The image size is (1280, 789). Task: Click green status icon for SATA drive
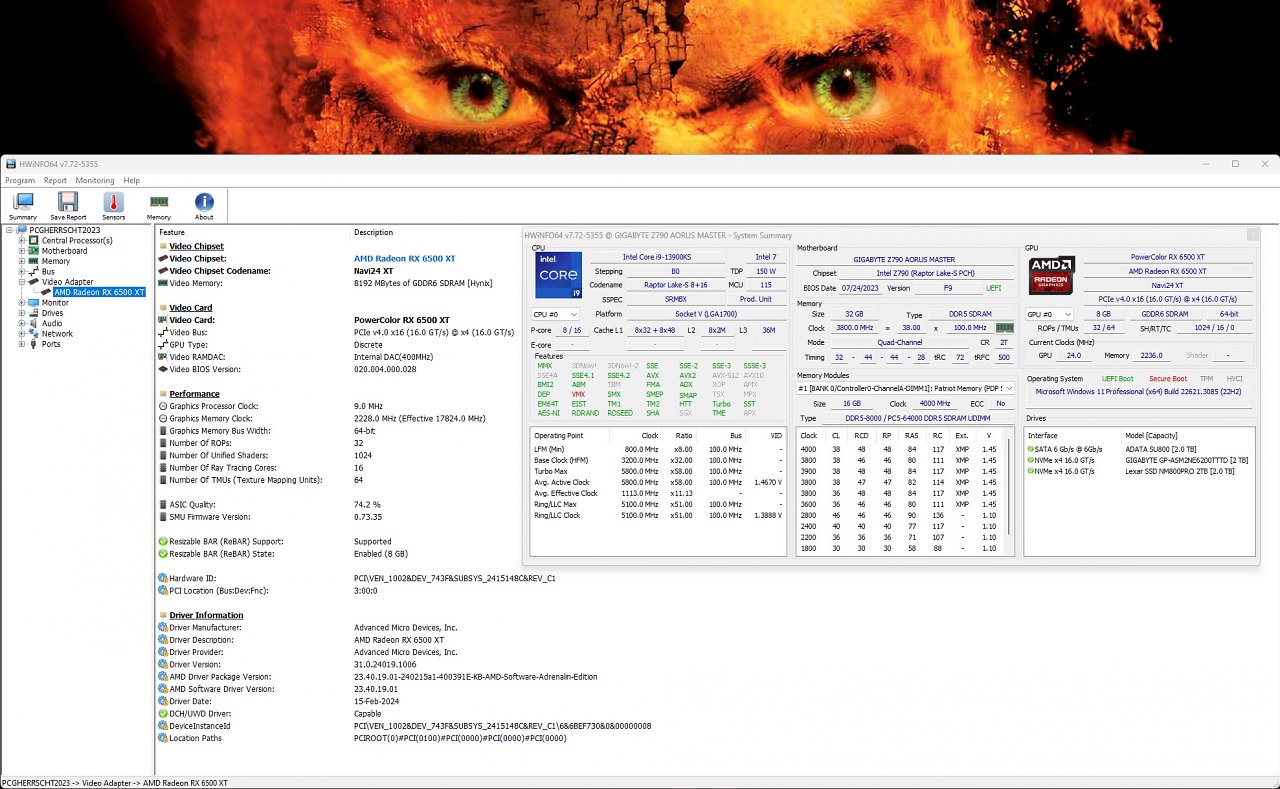(x=1031, y=449)
